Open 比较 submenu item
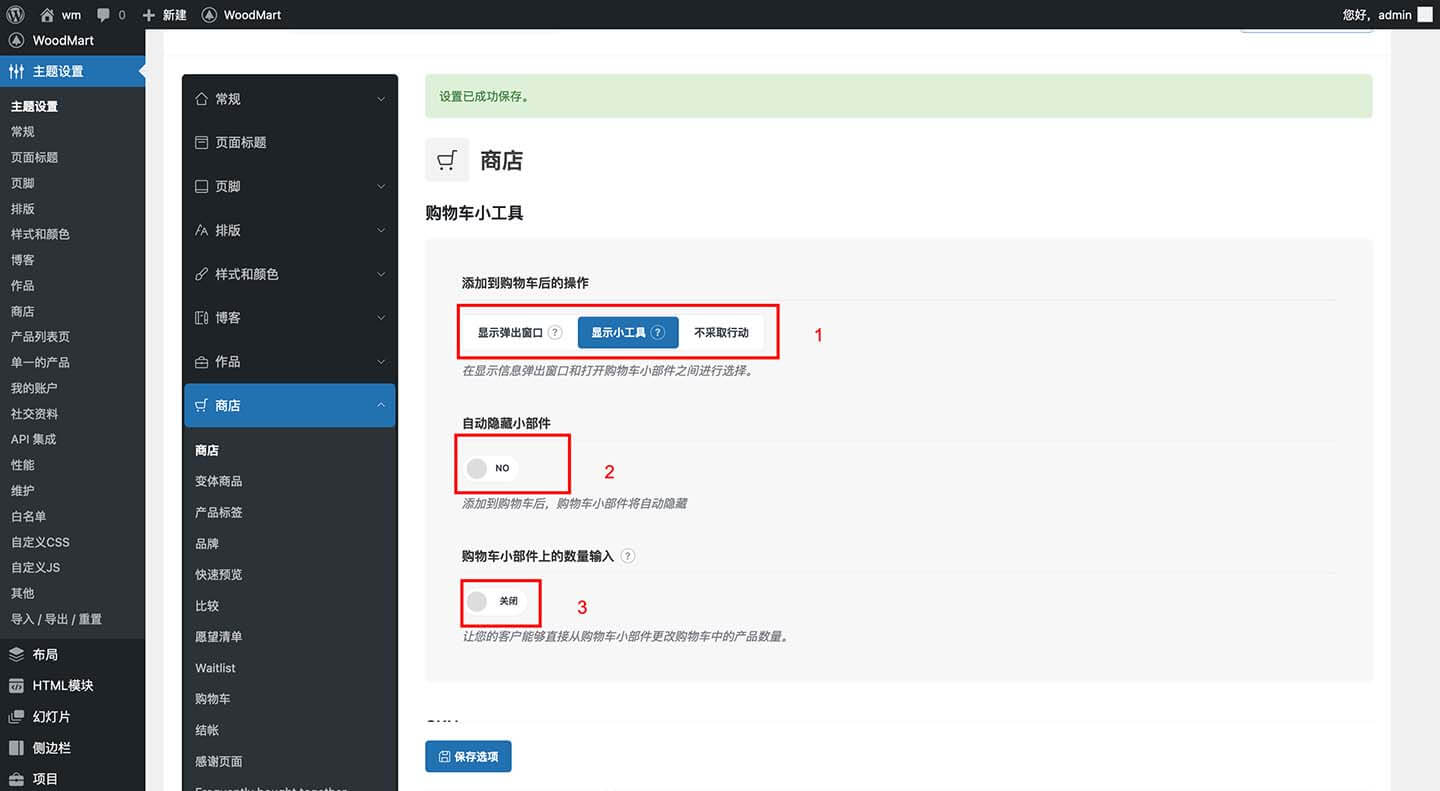This screenshot has width=1440, height=791. [x=207, y=605]
